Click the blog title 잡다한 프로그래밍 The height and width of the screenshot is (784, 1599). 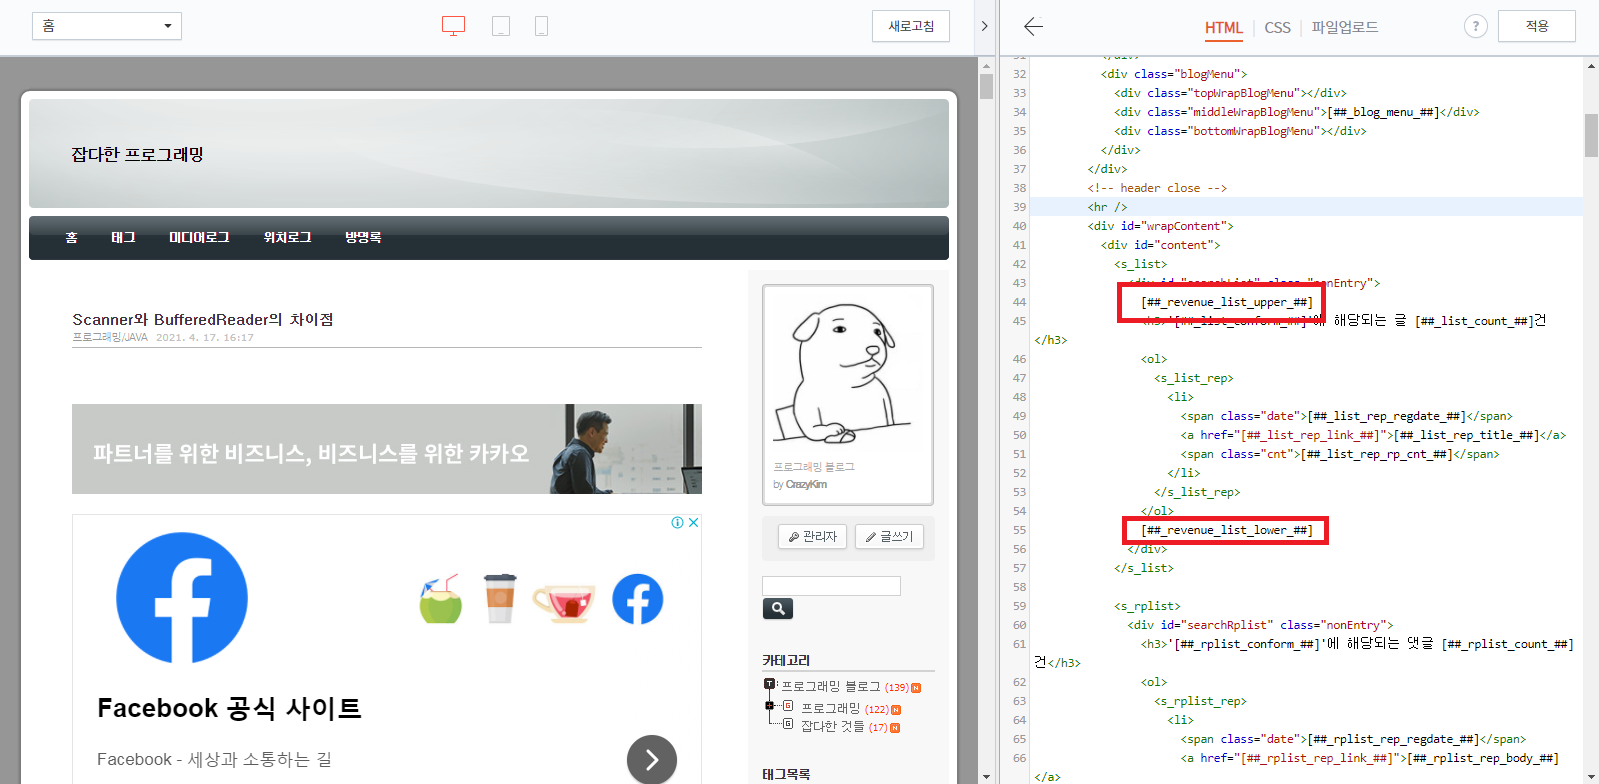pyautogui.click(x=138, y=154)
